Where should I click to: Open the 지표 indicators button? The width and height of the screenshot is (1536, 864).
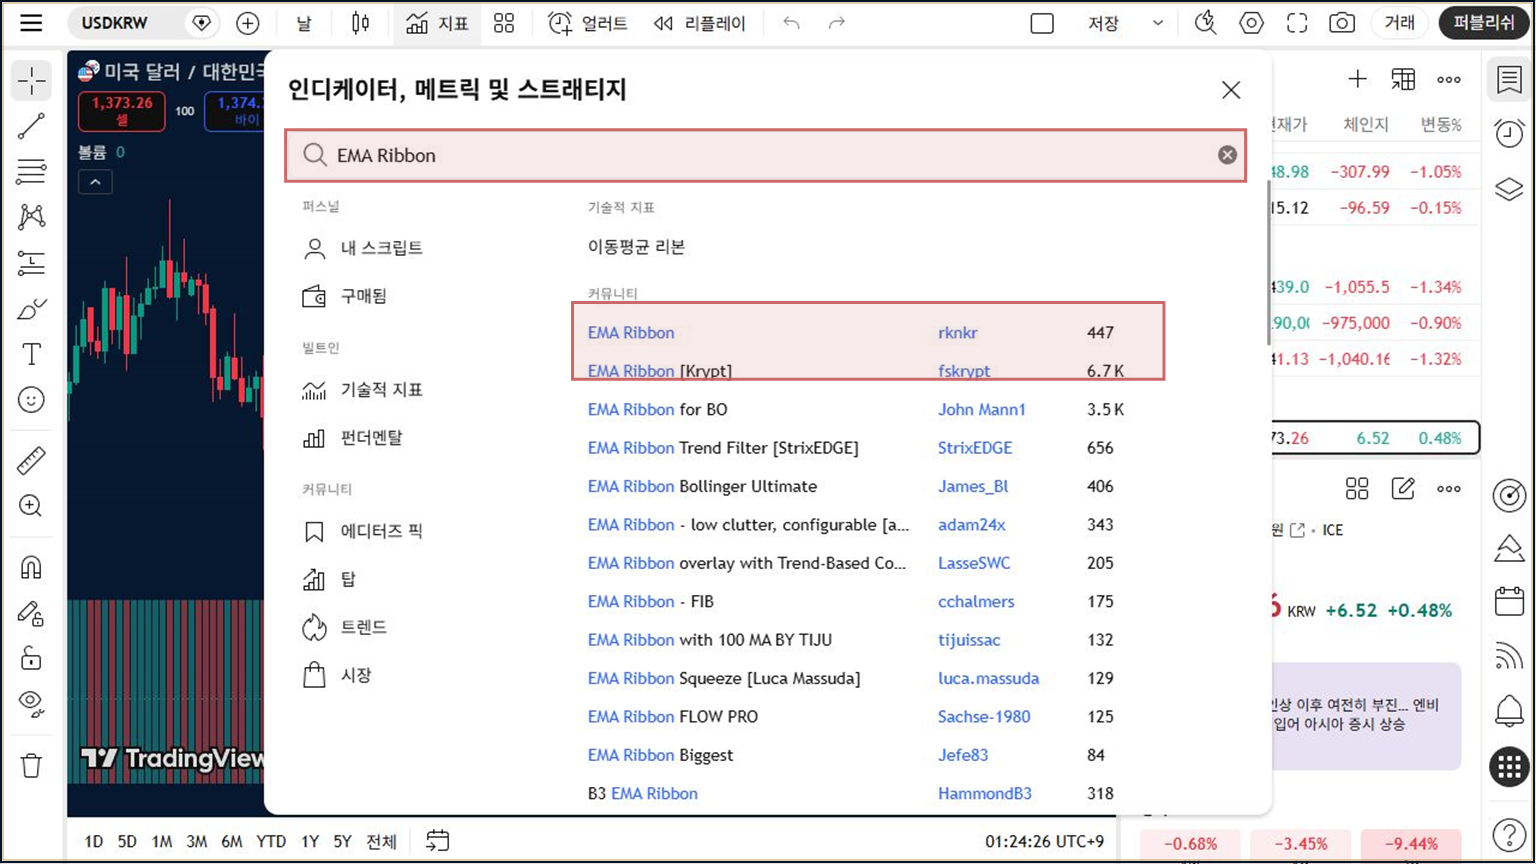437,23
